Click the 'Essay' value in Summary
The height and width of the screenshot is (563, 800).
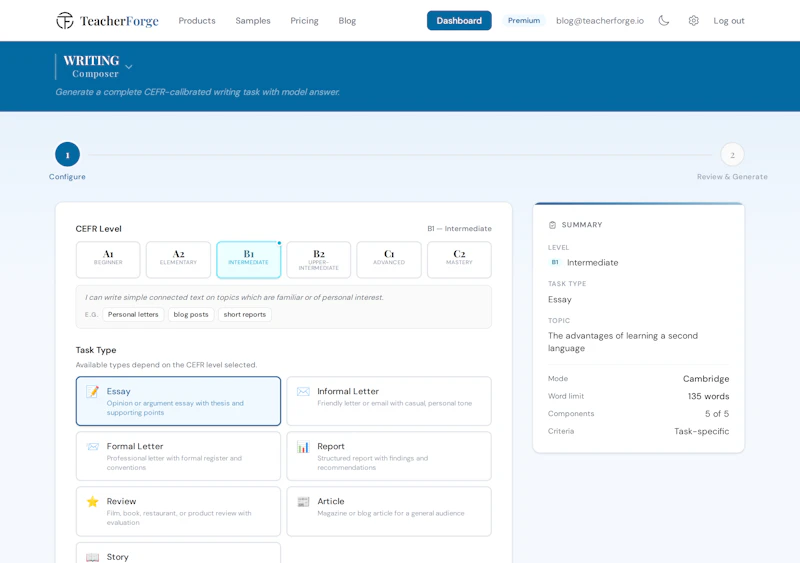pos(560,300)
